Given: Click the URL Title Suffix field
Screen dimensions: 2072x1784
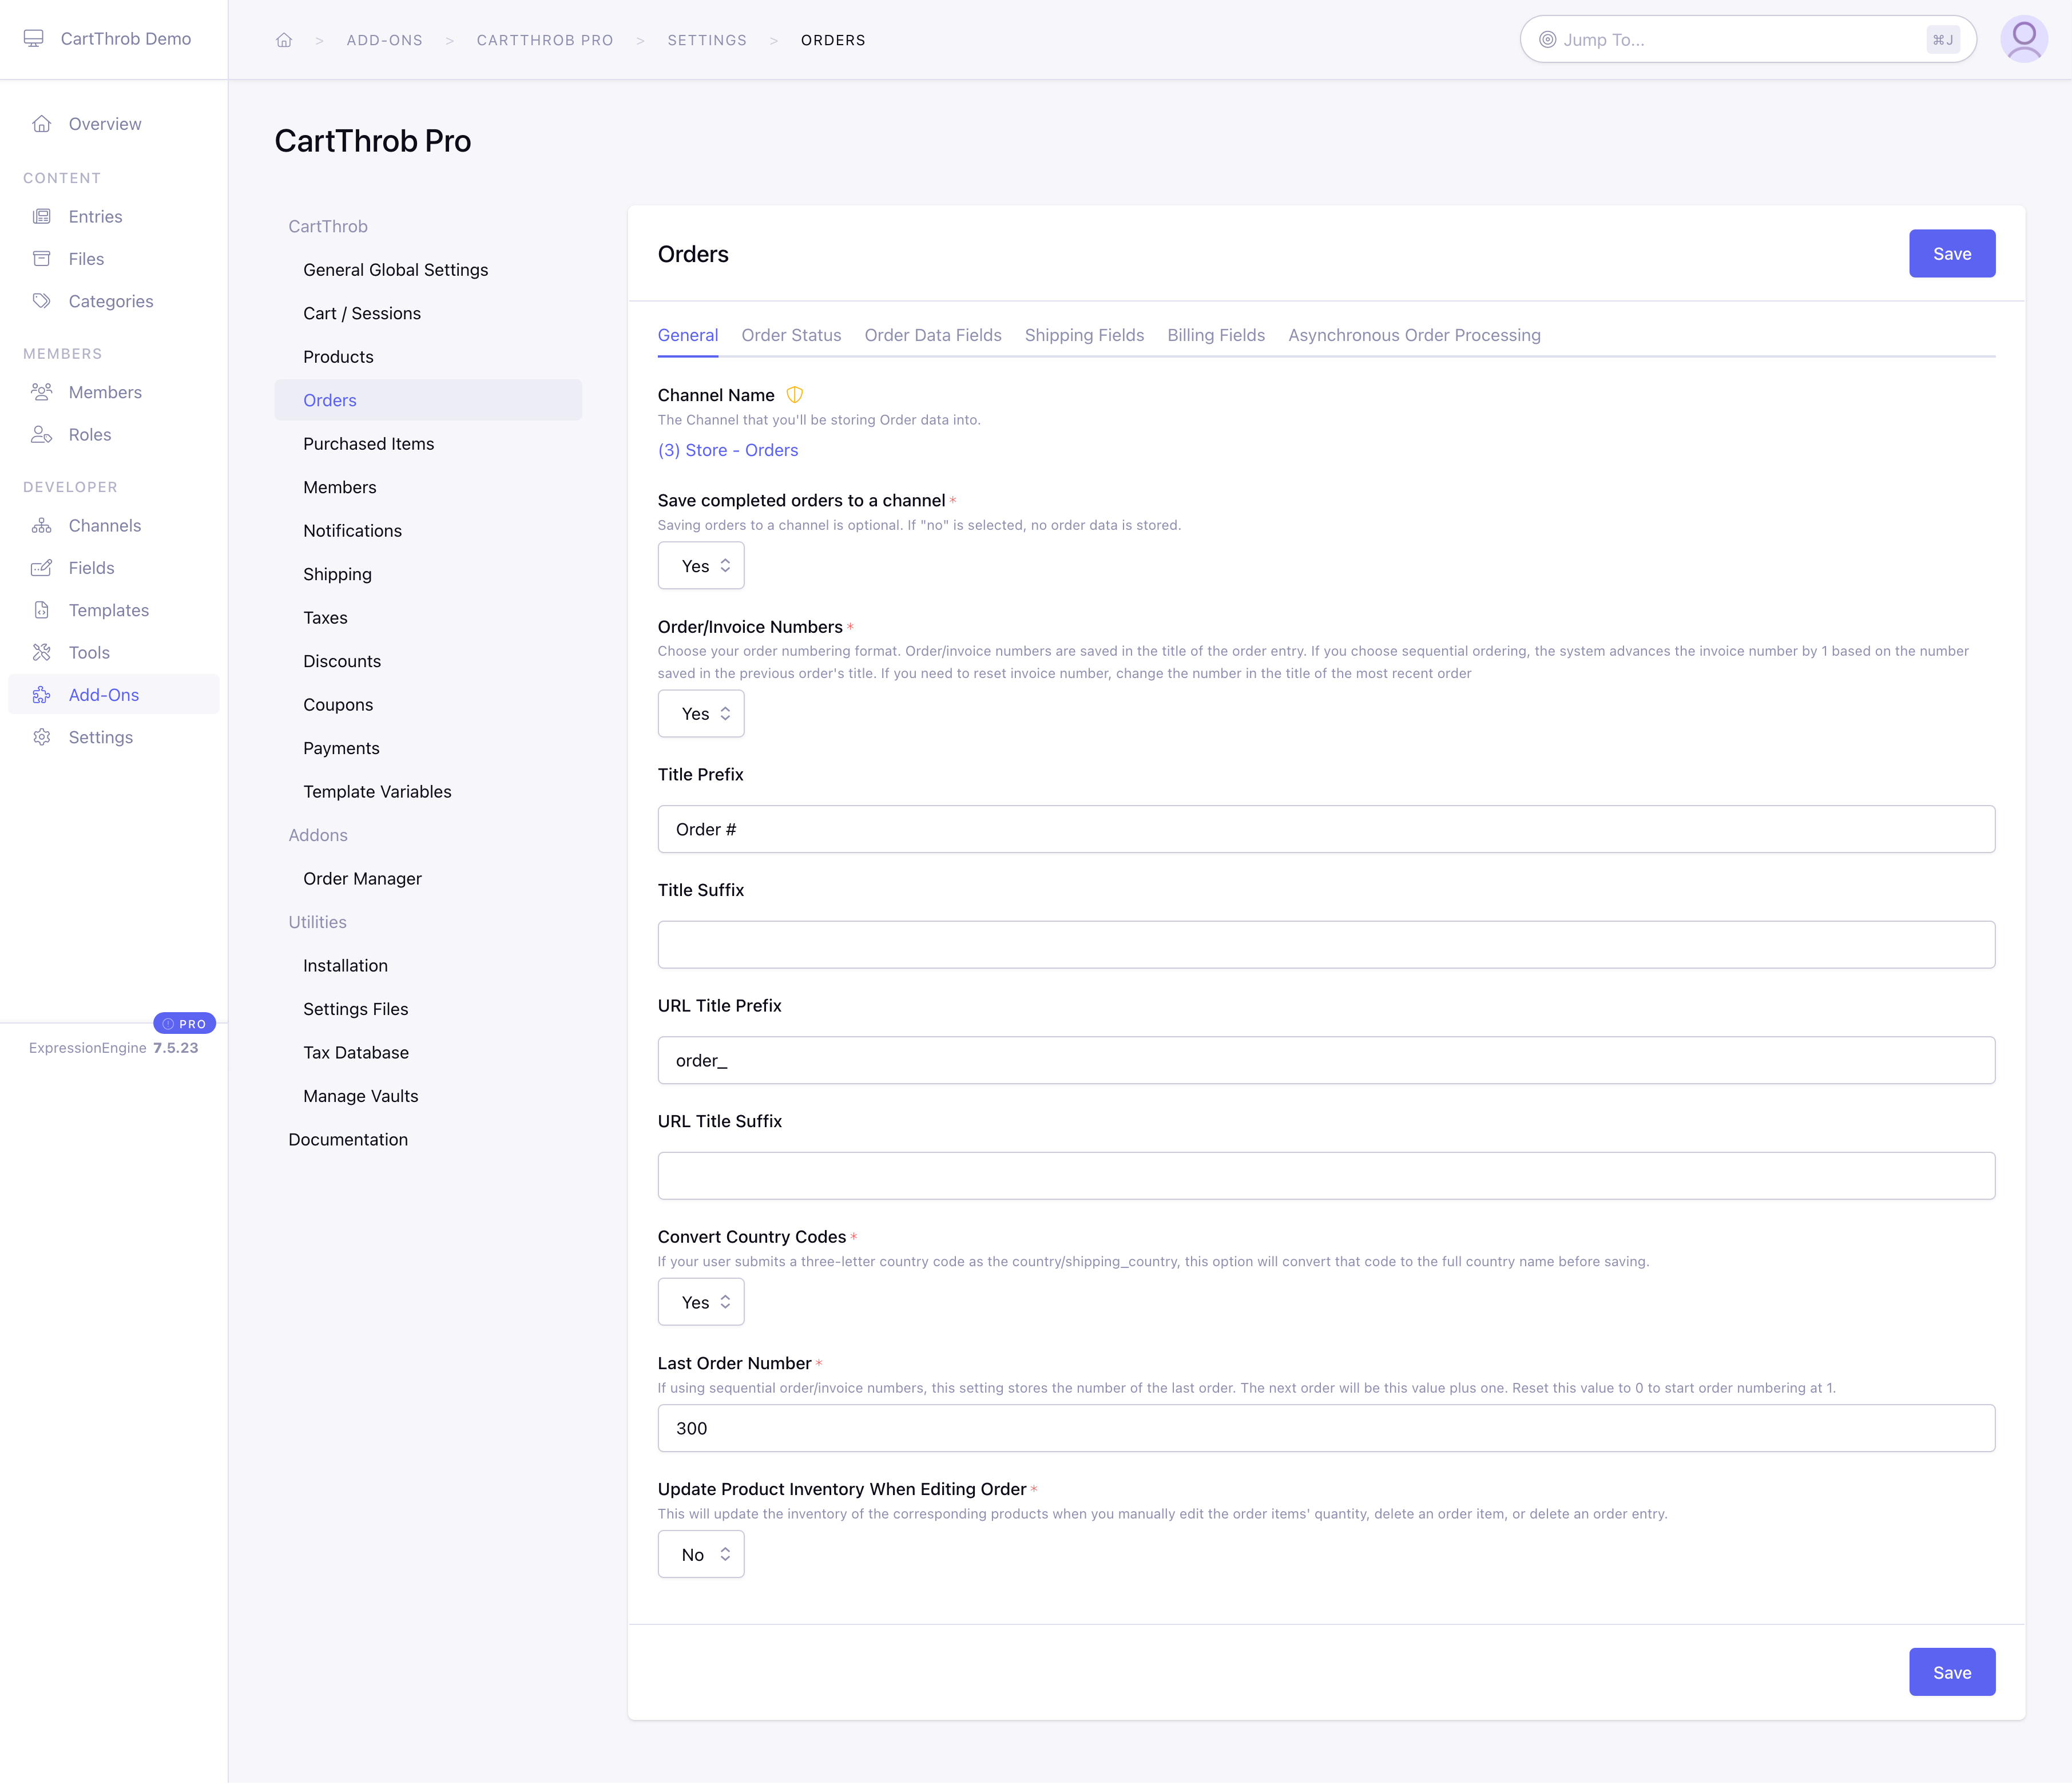Looking at the screenshot, I should [x=1326, y=1176].
